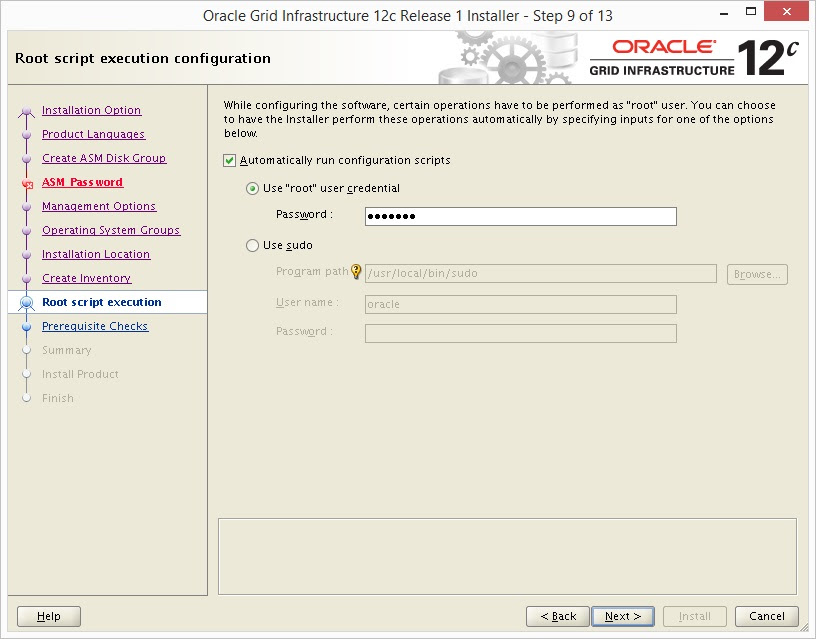This screenshot has width=816, height=639.
Task: Go to Product Languages step
Action: click(x=94, y=134)
